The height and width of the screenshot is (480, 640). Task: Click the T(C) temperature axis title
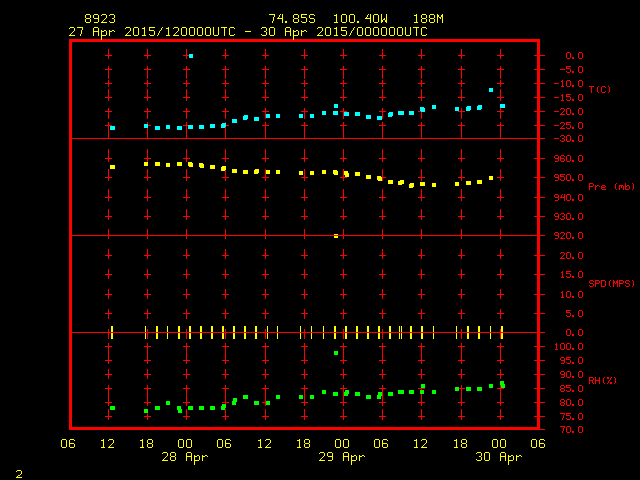click(x=600, y=89)
